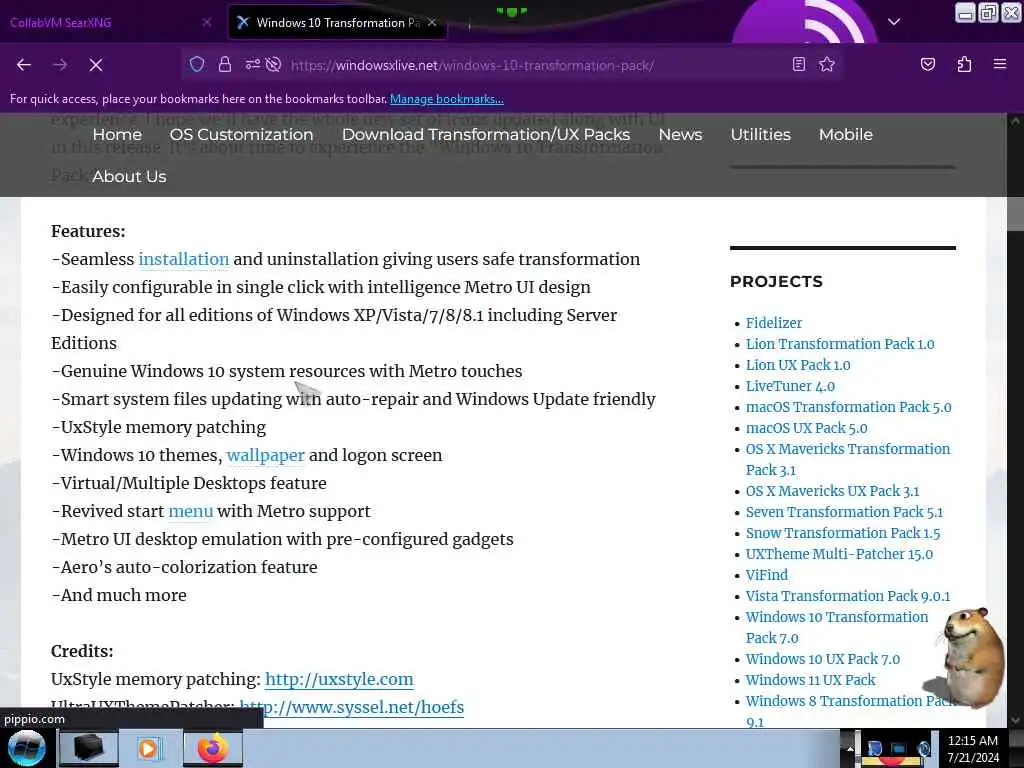Open the Manage bookmarks link
Screen dimensions: 1024x768
[447, 99]
